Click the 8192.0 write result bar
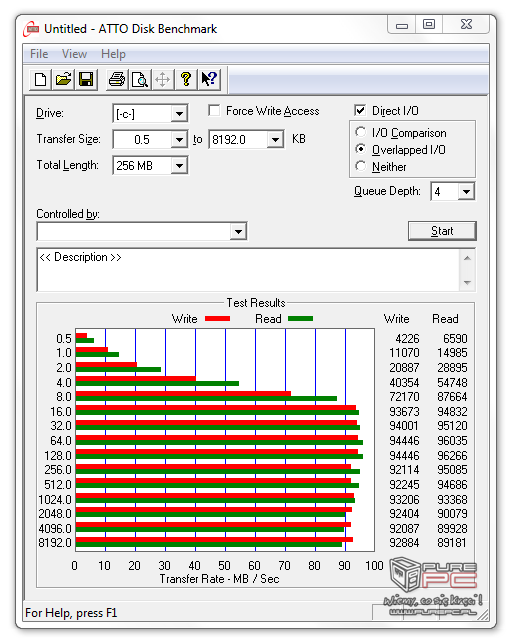The height and width of the screenshot is (643, 512). 214,540
